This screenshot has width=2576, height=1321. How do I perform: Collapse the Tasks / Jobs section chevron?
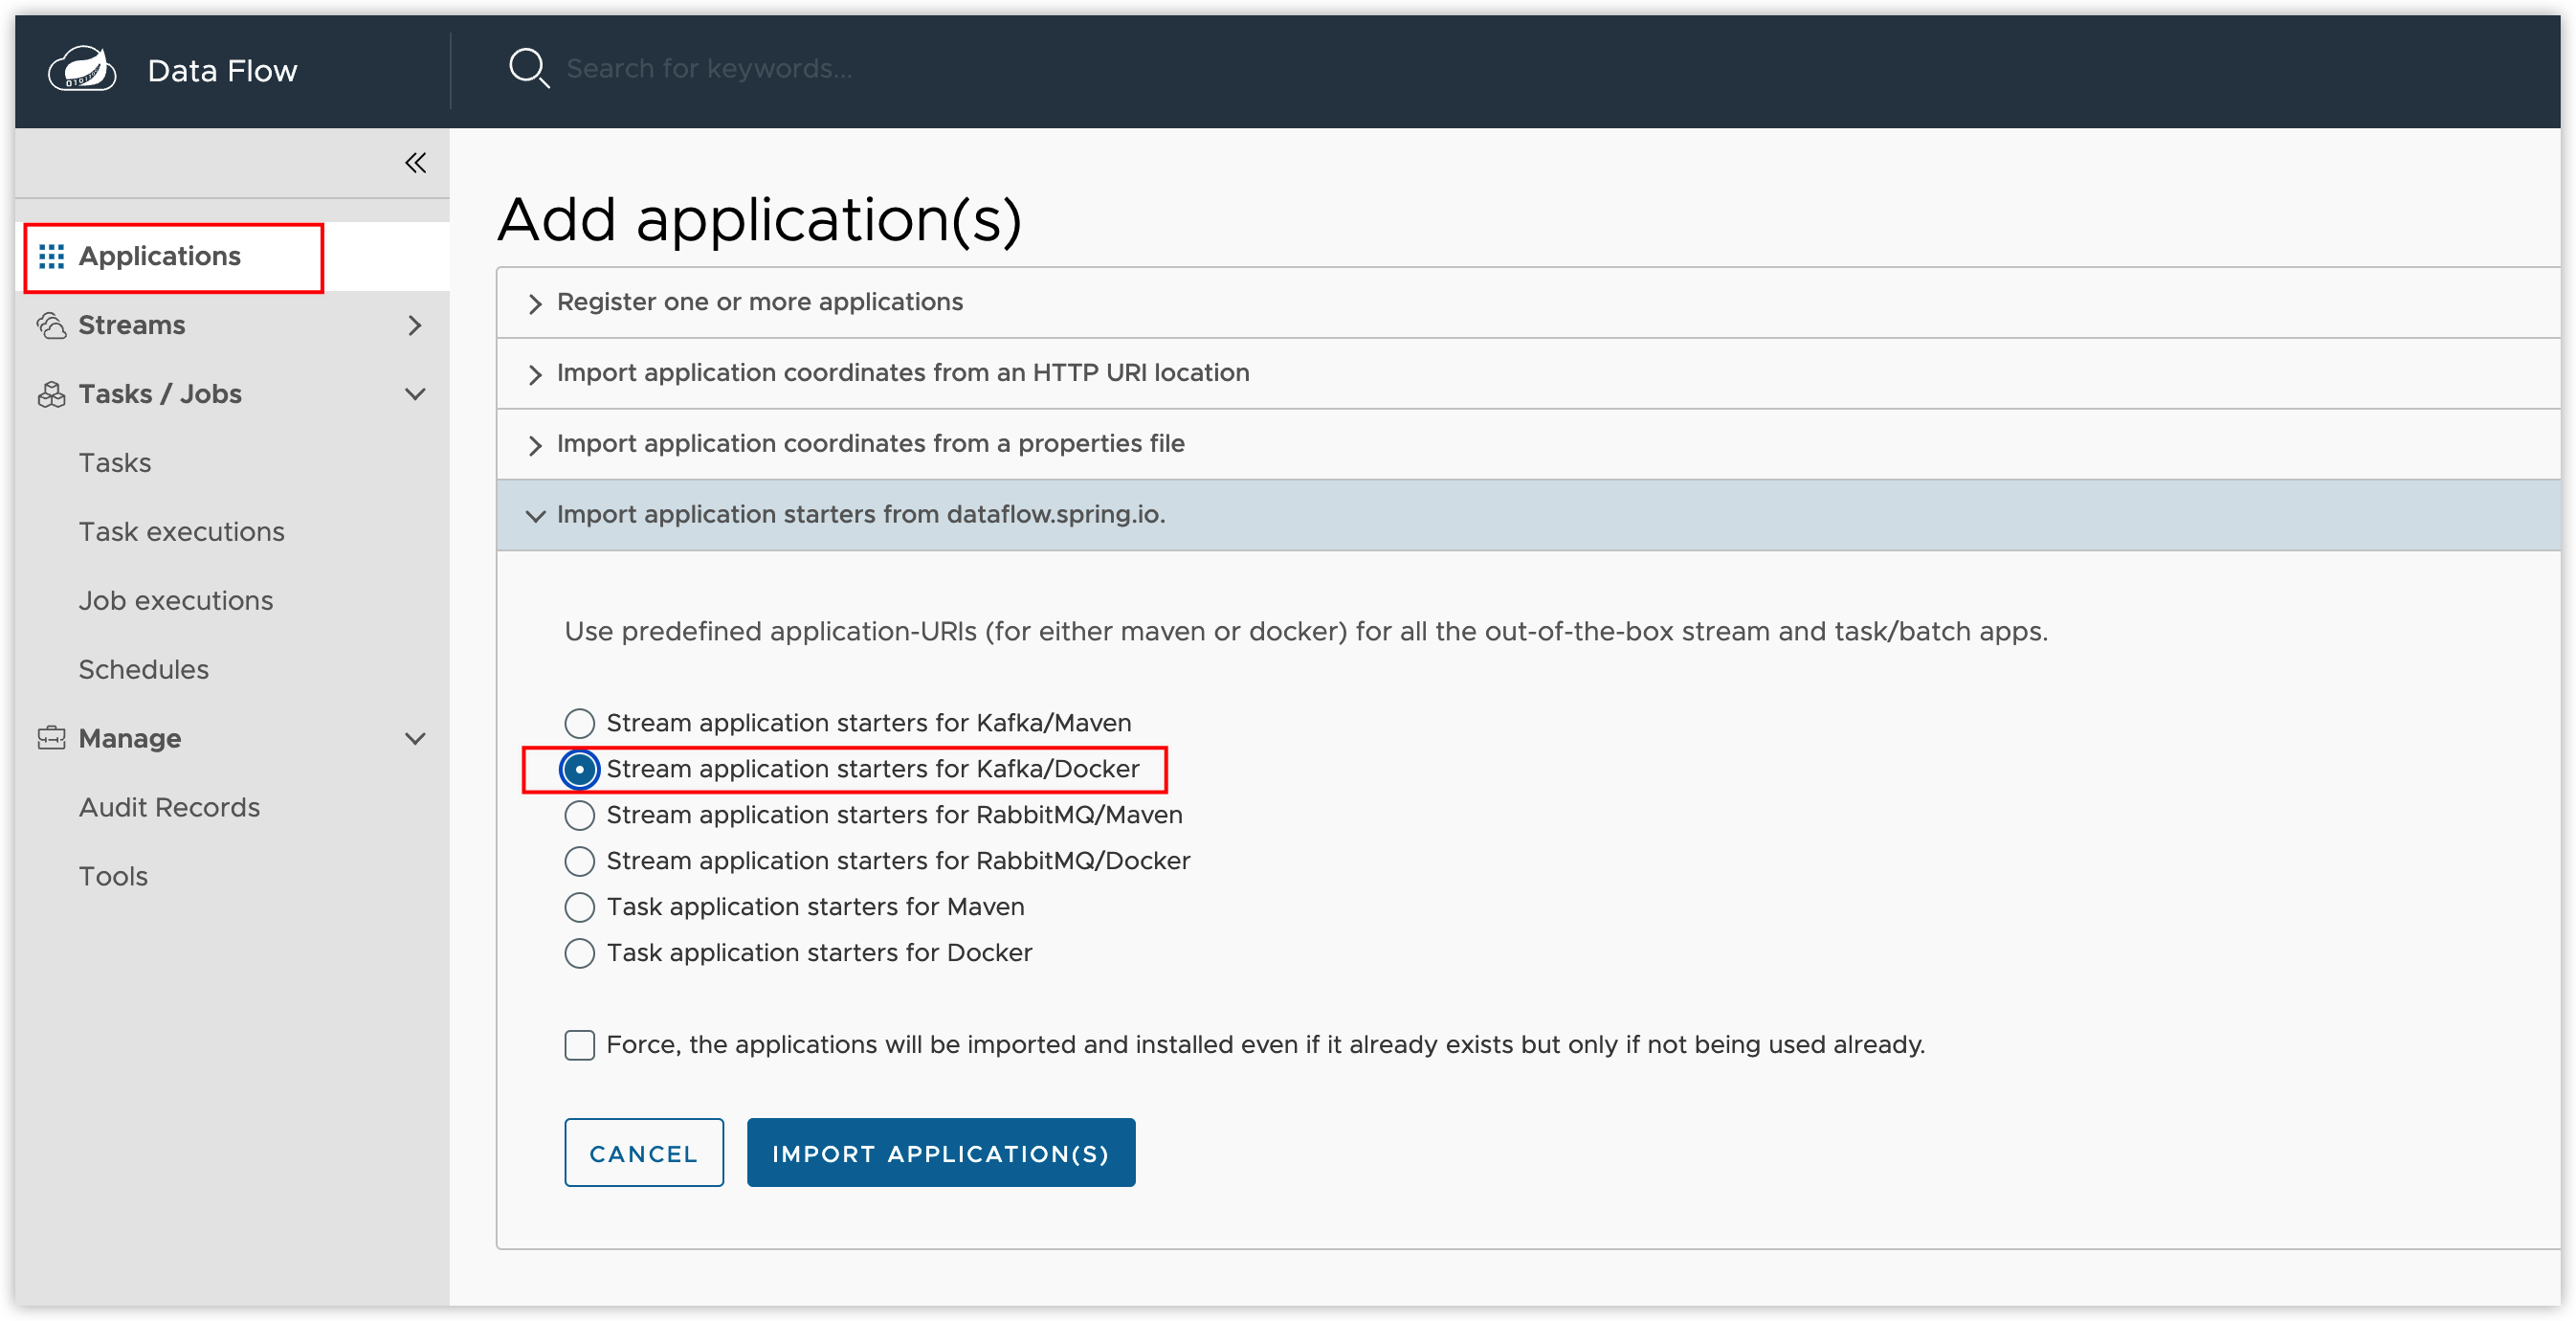pos(415,395)
